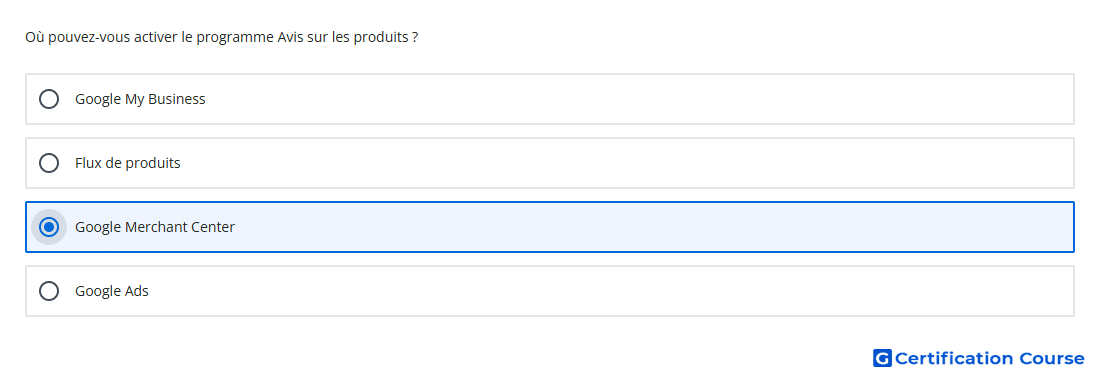Click the word 'Ads' in the last option
Image resolution: width=1100 pixels, height=377 pixels.
pos(137,291)
